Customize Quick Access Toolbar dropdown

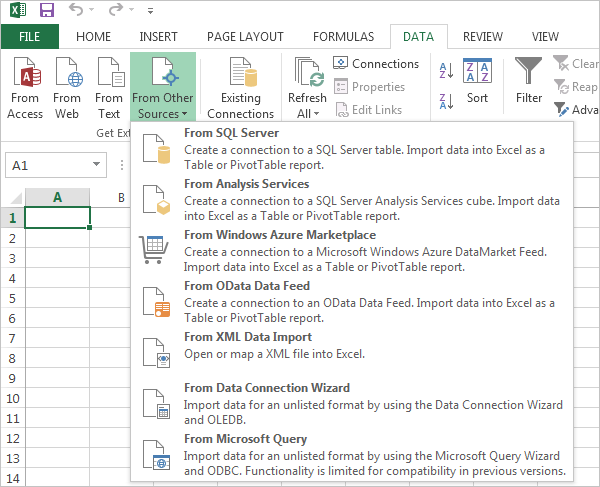pyautogui.click(x=150, y=11)
